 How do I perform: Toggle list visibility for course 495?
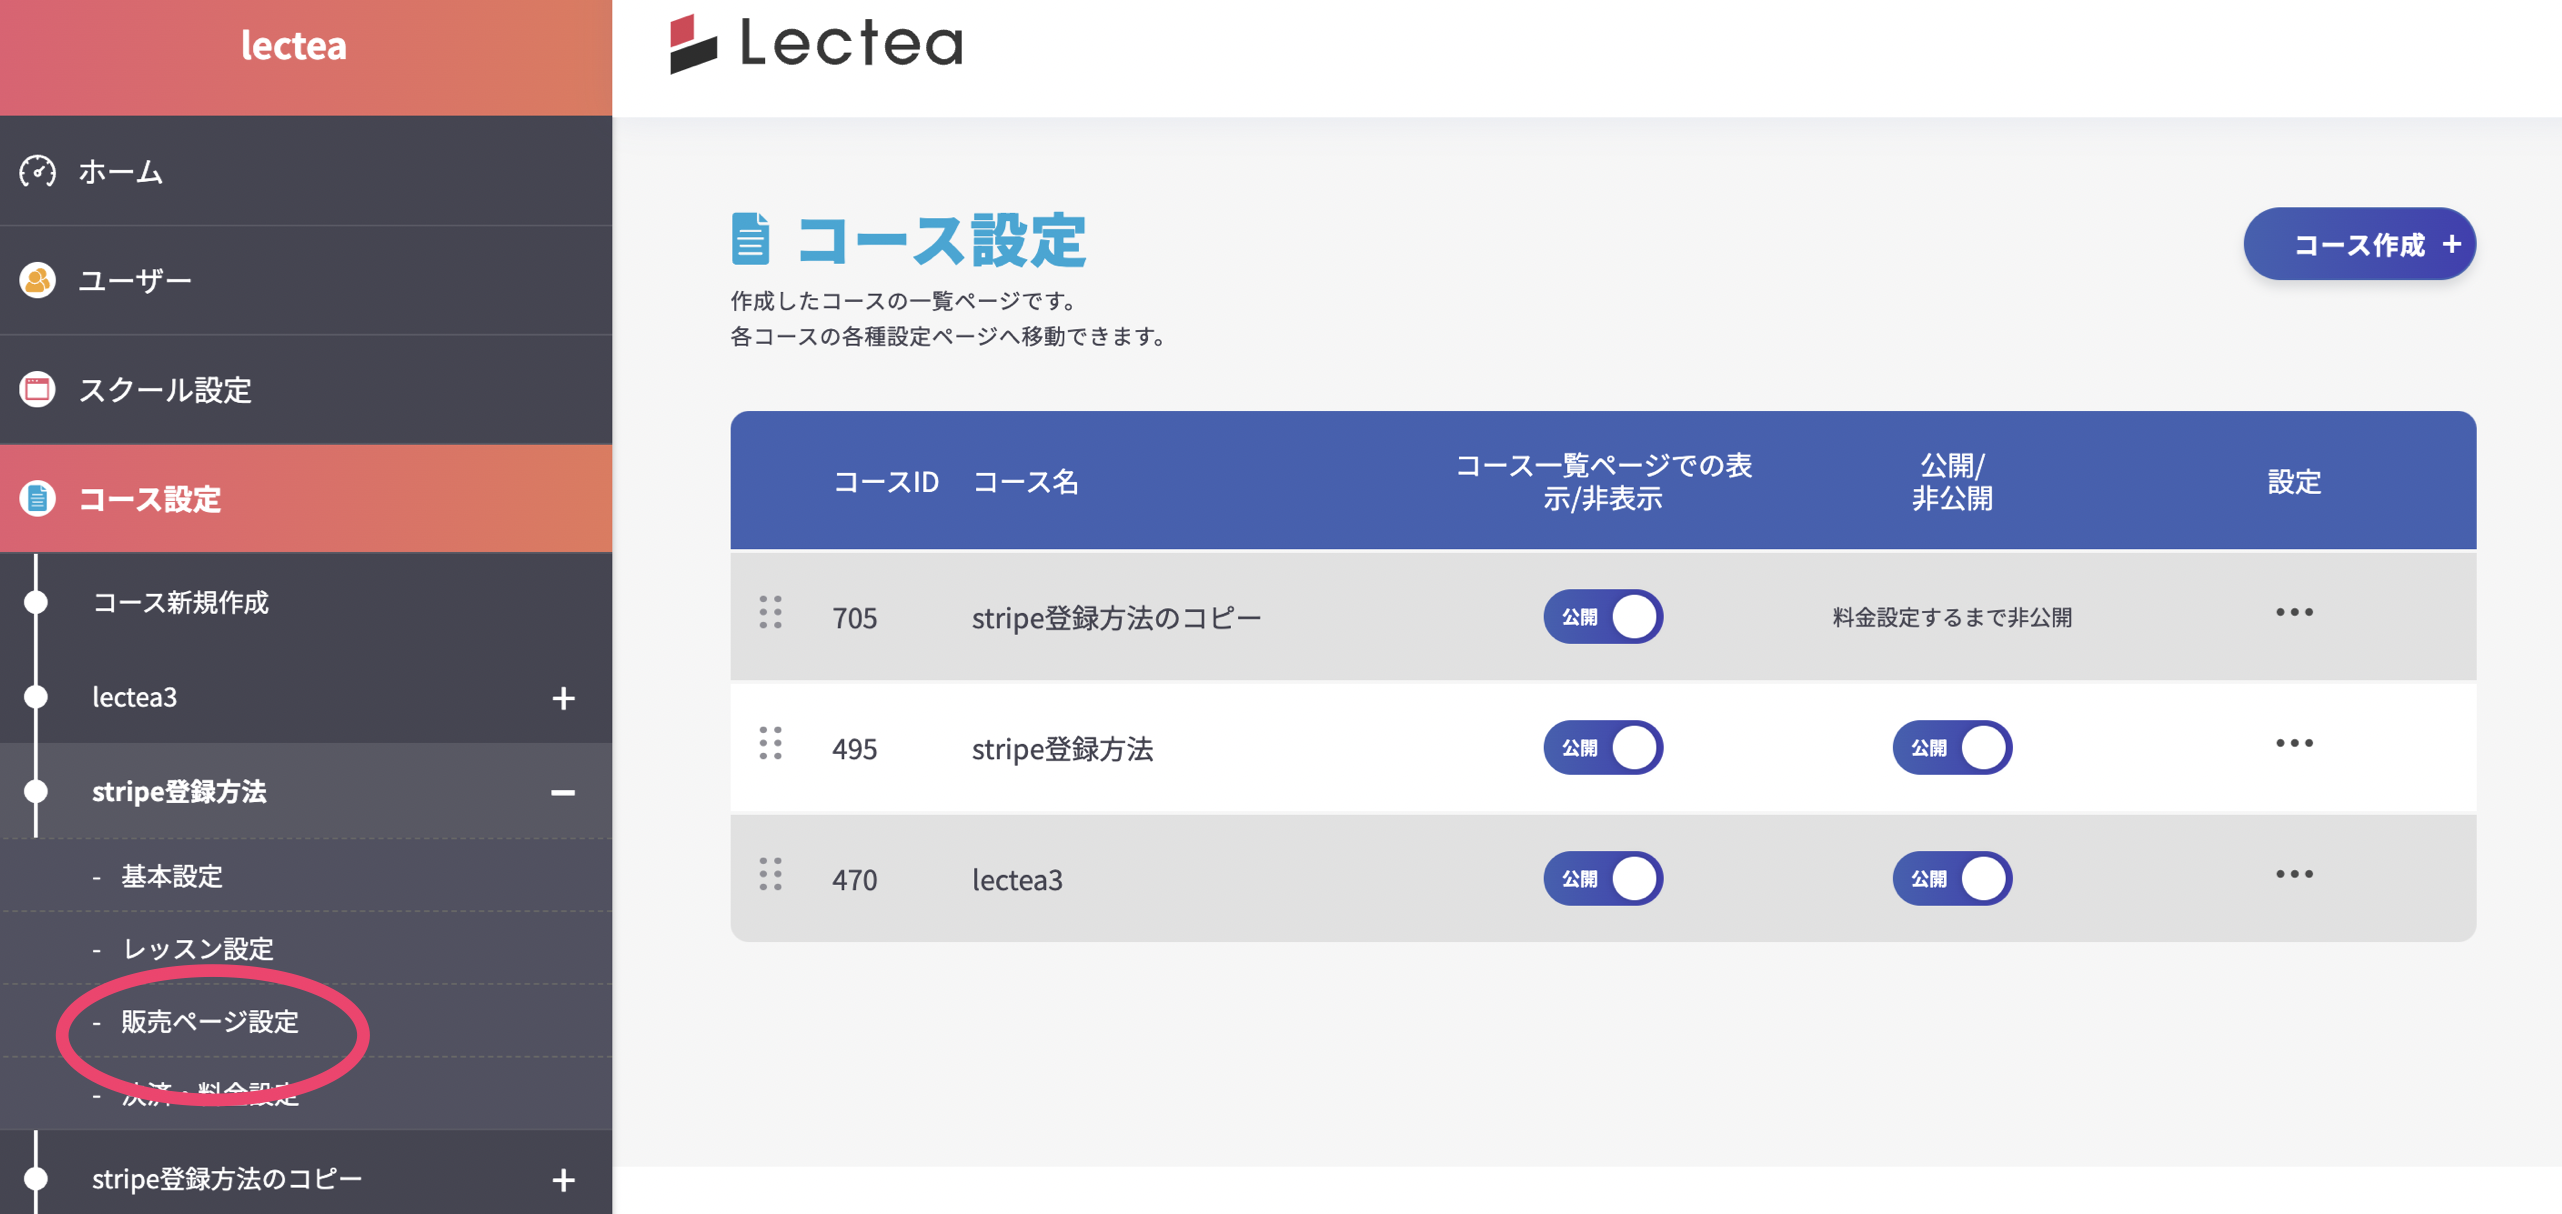1602,747
